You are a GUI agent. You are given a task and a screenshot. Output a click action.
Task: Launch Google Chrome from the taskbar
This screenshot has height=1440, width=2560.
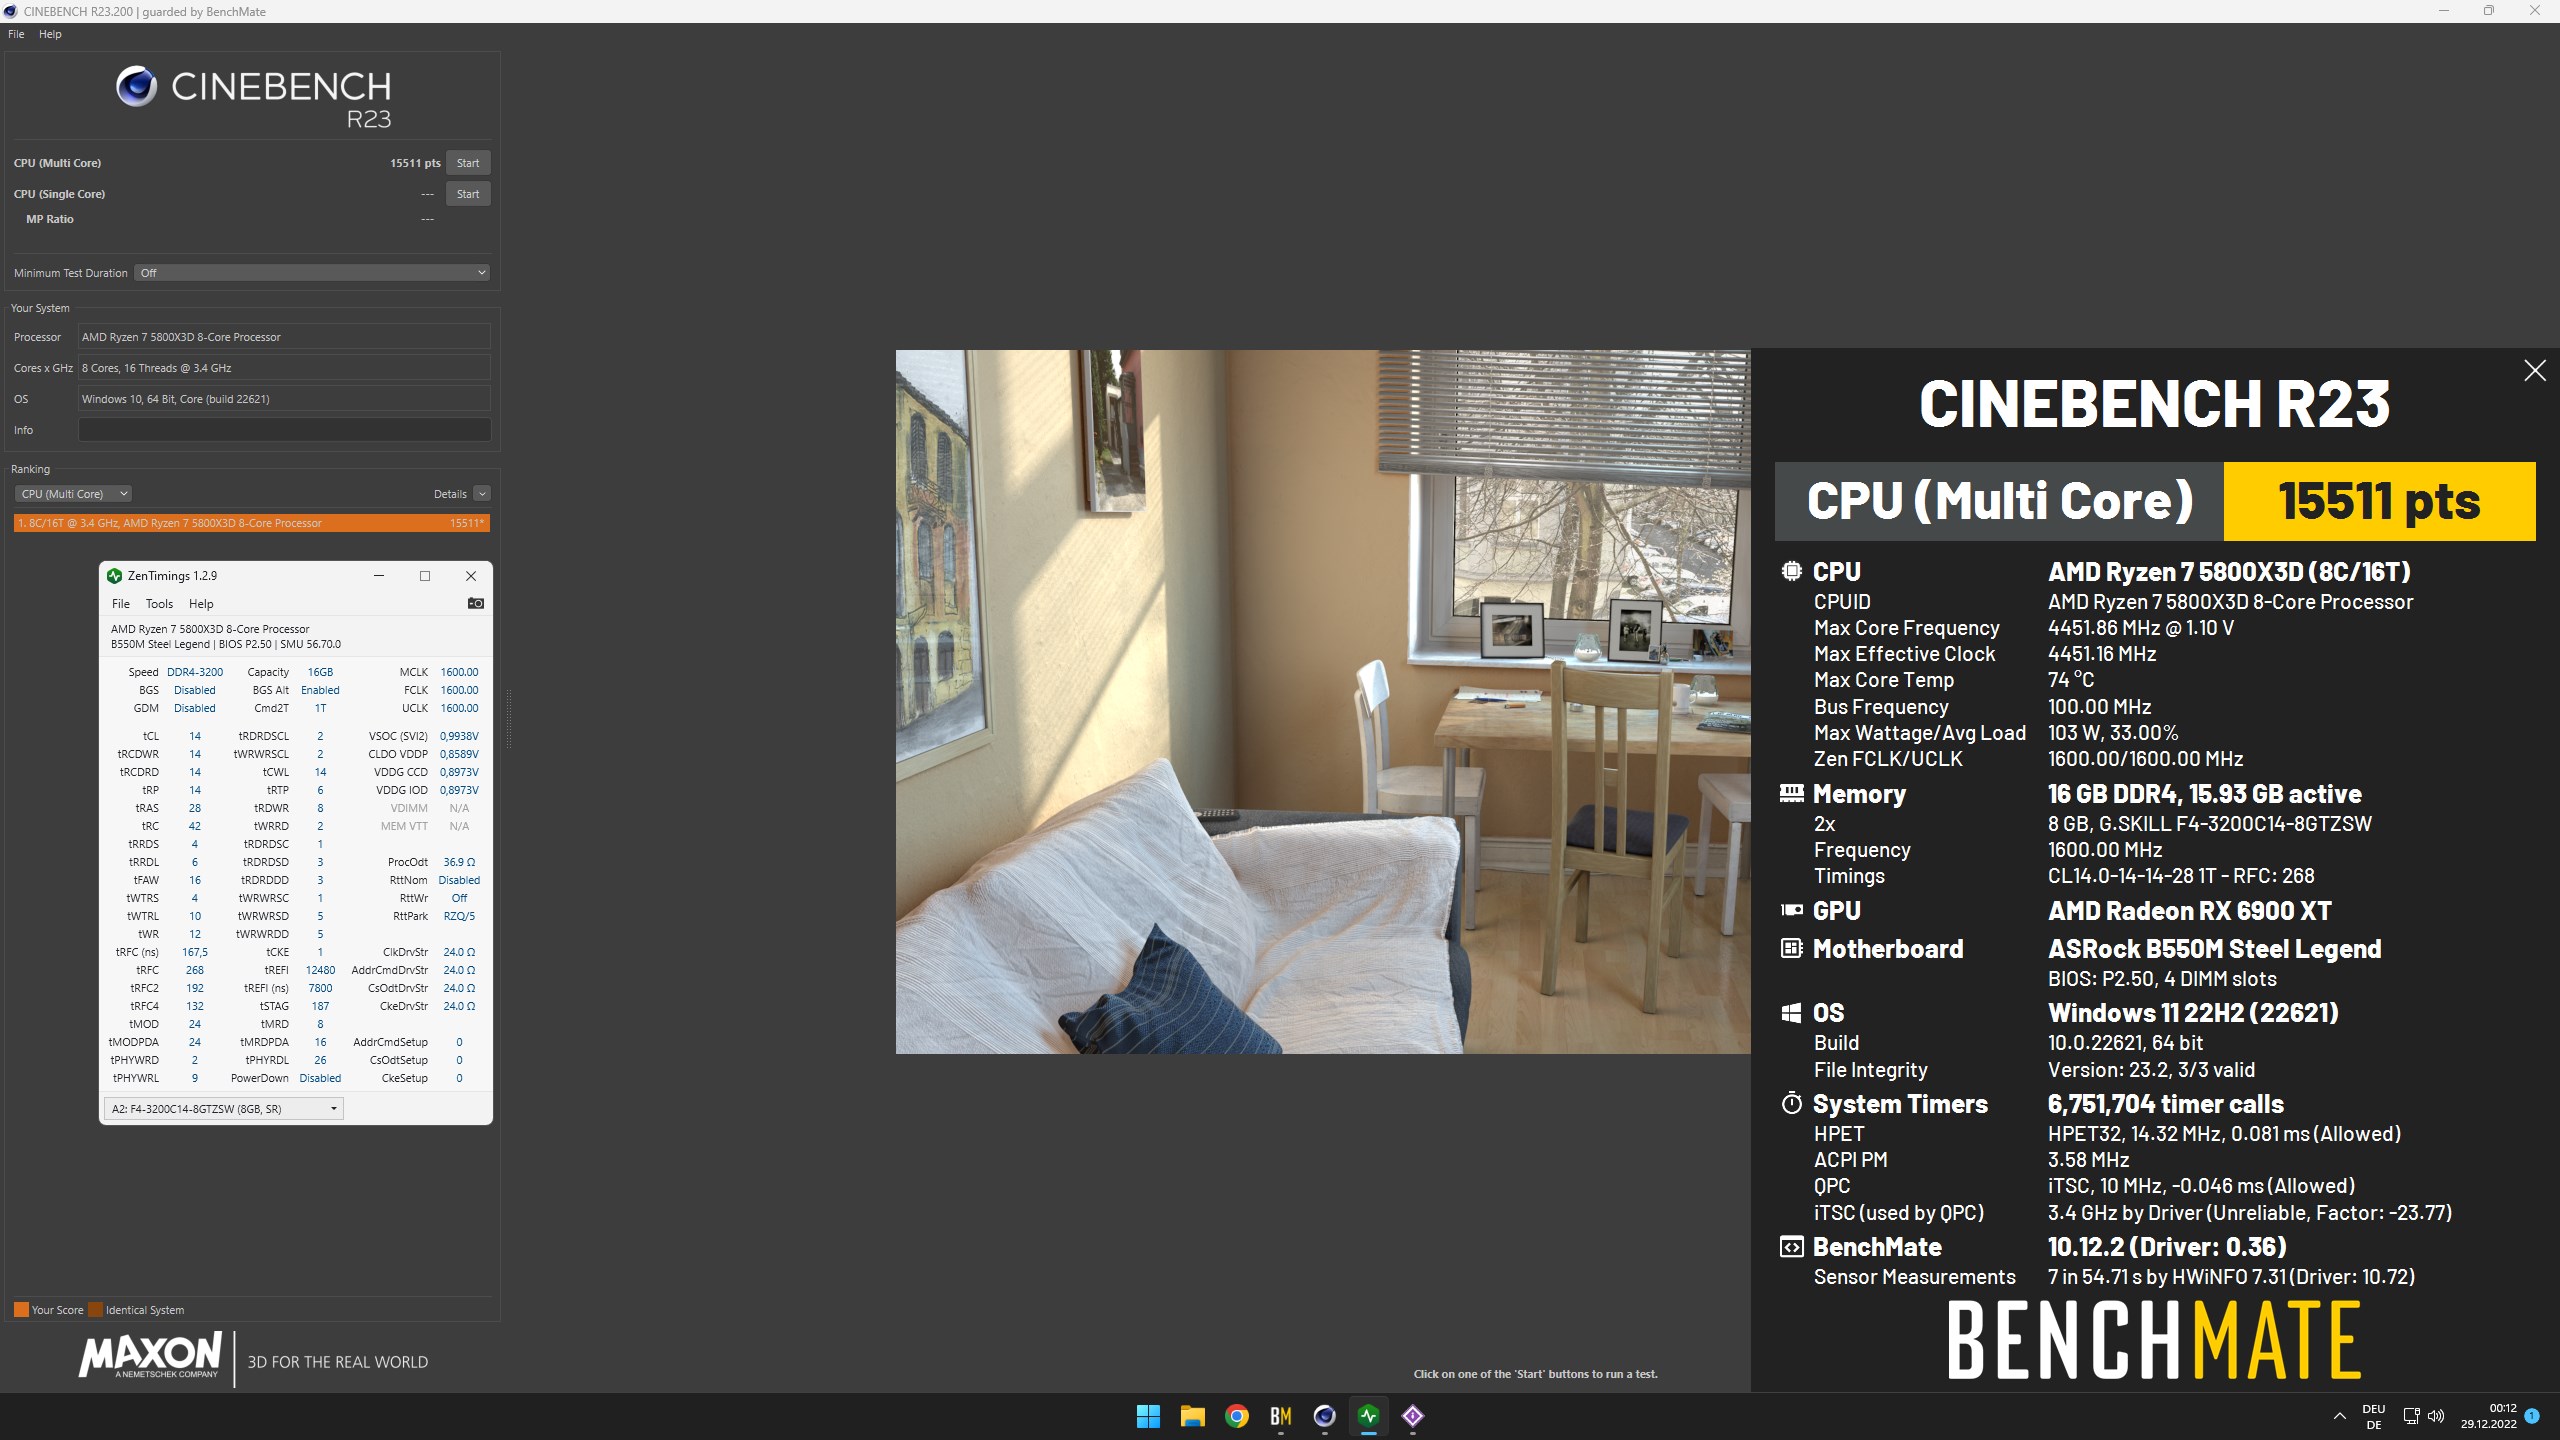click(1236, 1416)
